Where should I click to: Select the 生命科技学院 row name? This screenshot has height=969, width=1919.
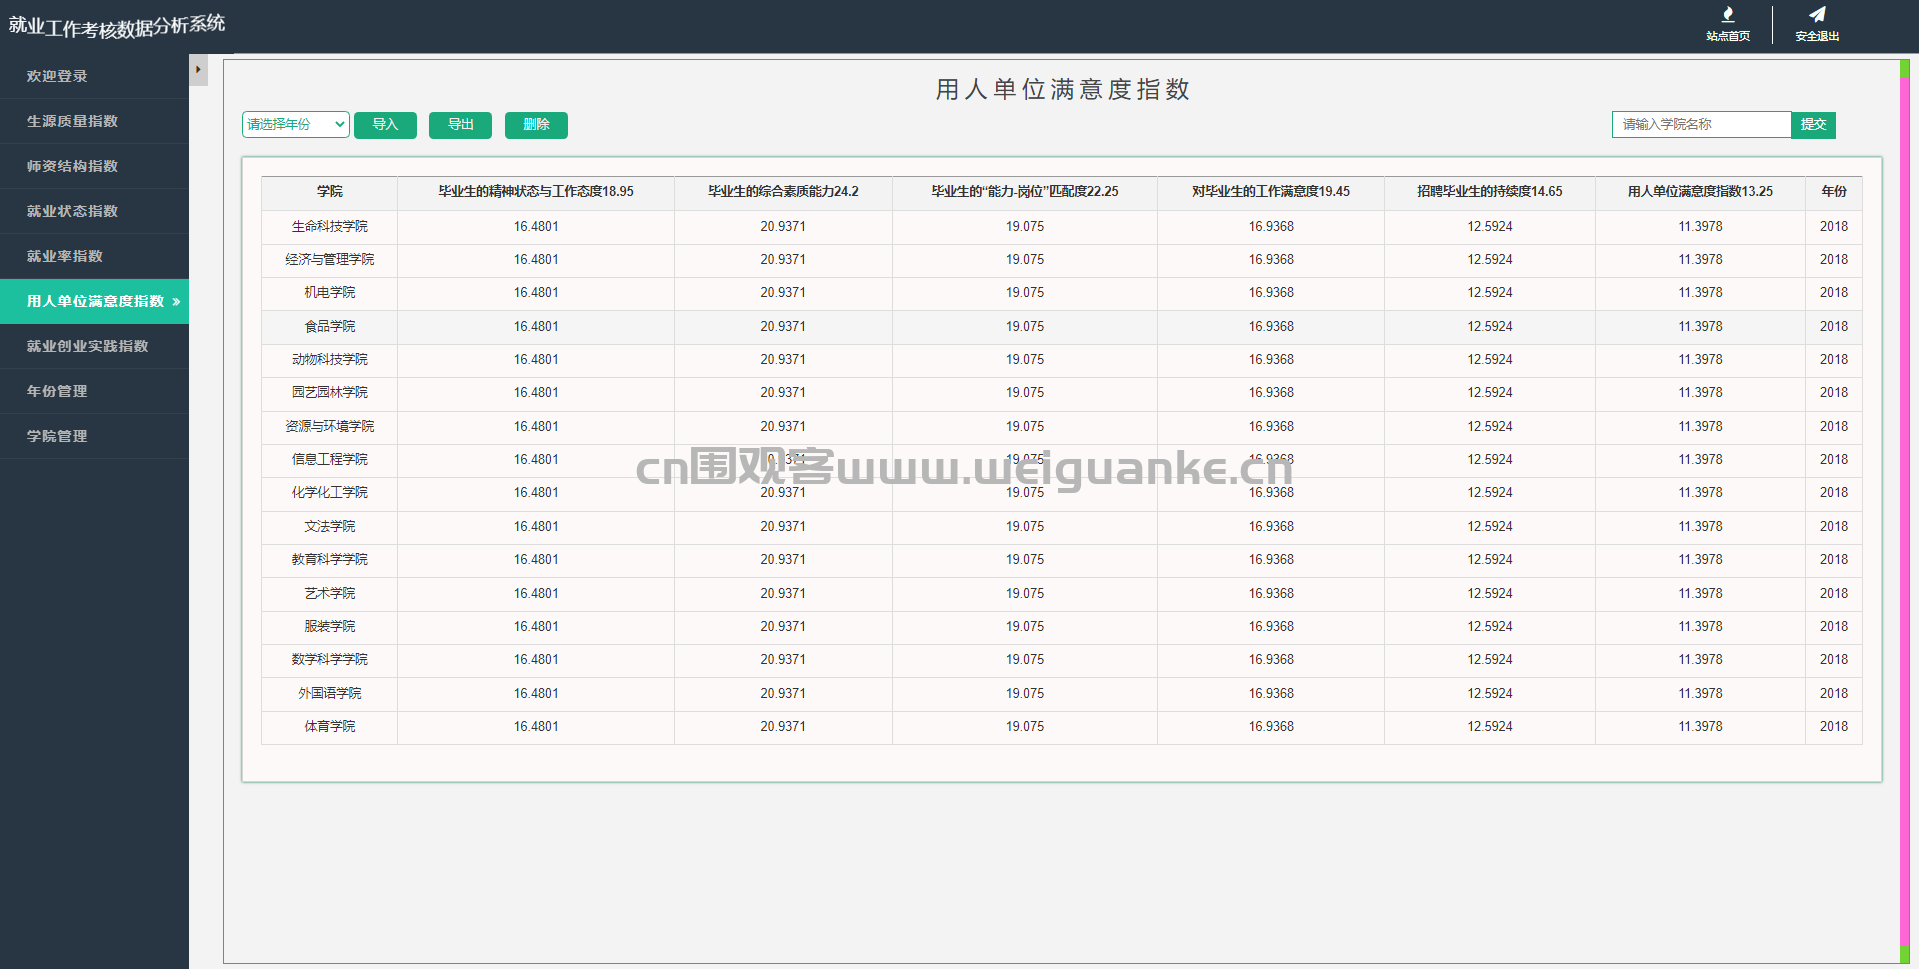click(x=329, y=227)
